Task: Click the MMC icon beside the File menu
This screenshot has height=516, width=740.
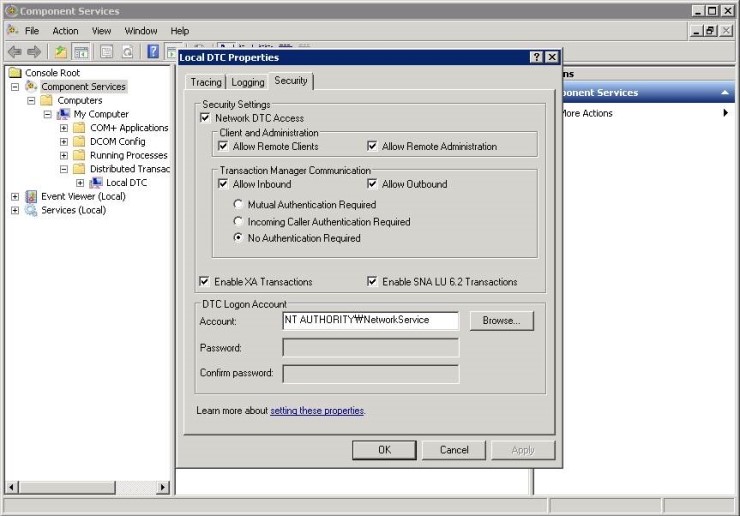Action: tap(13, 30)
